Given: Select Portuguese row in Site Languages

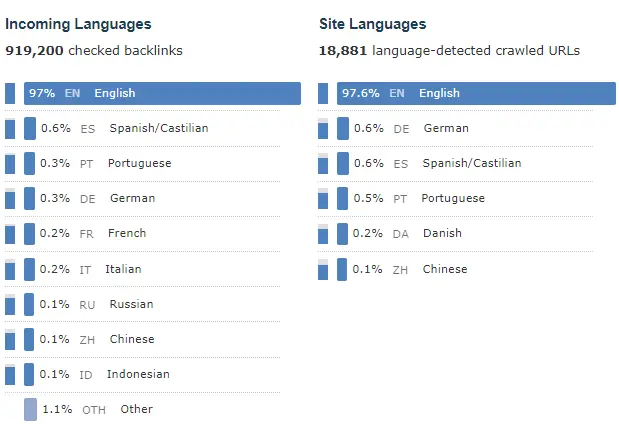Looking at the screenshot, I should tap(452, 198).
